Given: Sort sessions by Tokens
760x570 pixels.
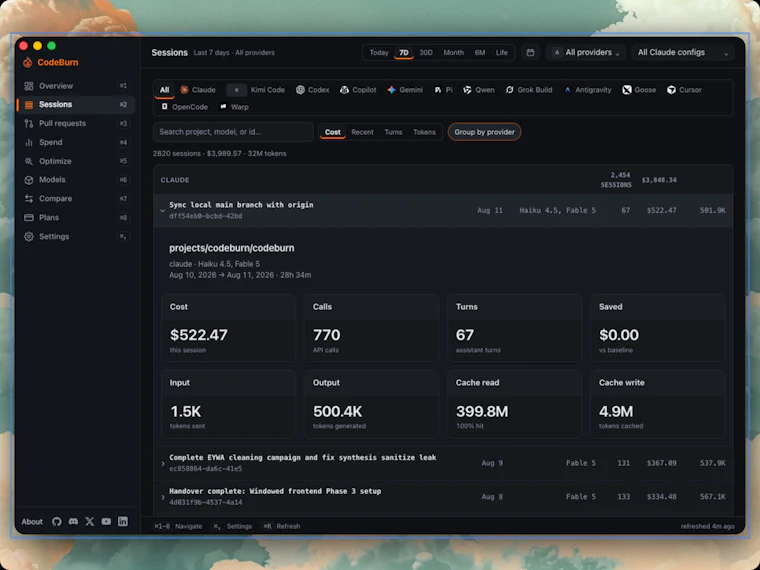Looking at the screenshot, I should click(x=424, y=132).
